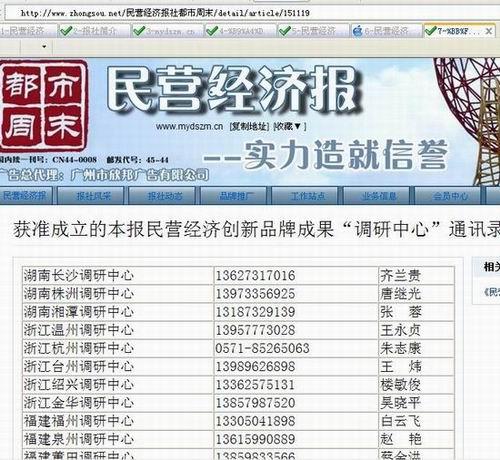Open the small toolbar dropdown arrow below tabs

click(44, 47)
